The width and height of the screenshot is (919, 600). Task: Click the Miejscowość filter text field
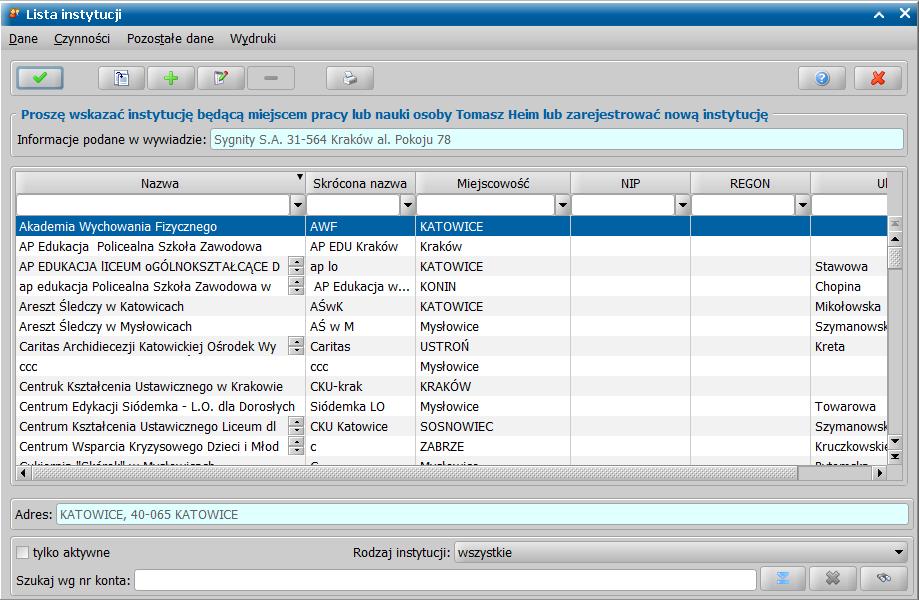[x=486, y=205]
